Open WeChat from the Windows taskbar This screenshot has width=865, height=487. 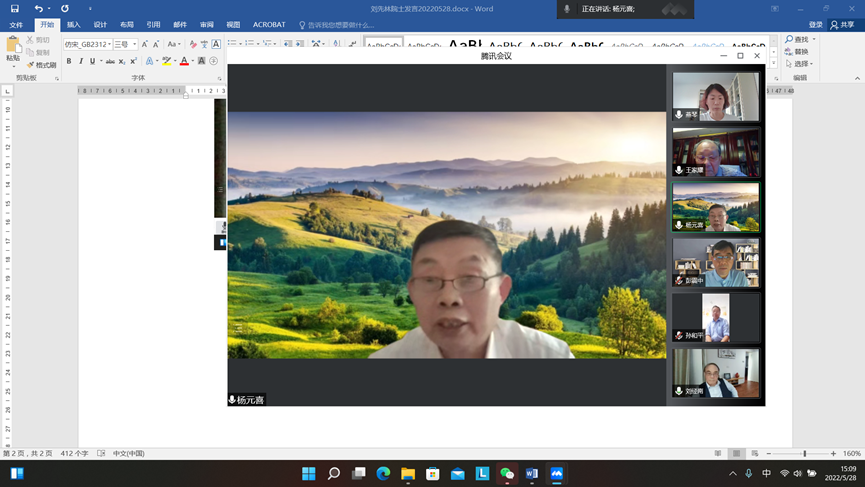(x=507, y=473)
